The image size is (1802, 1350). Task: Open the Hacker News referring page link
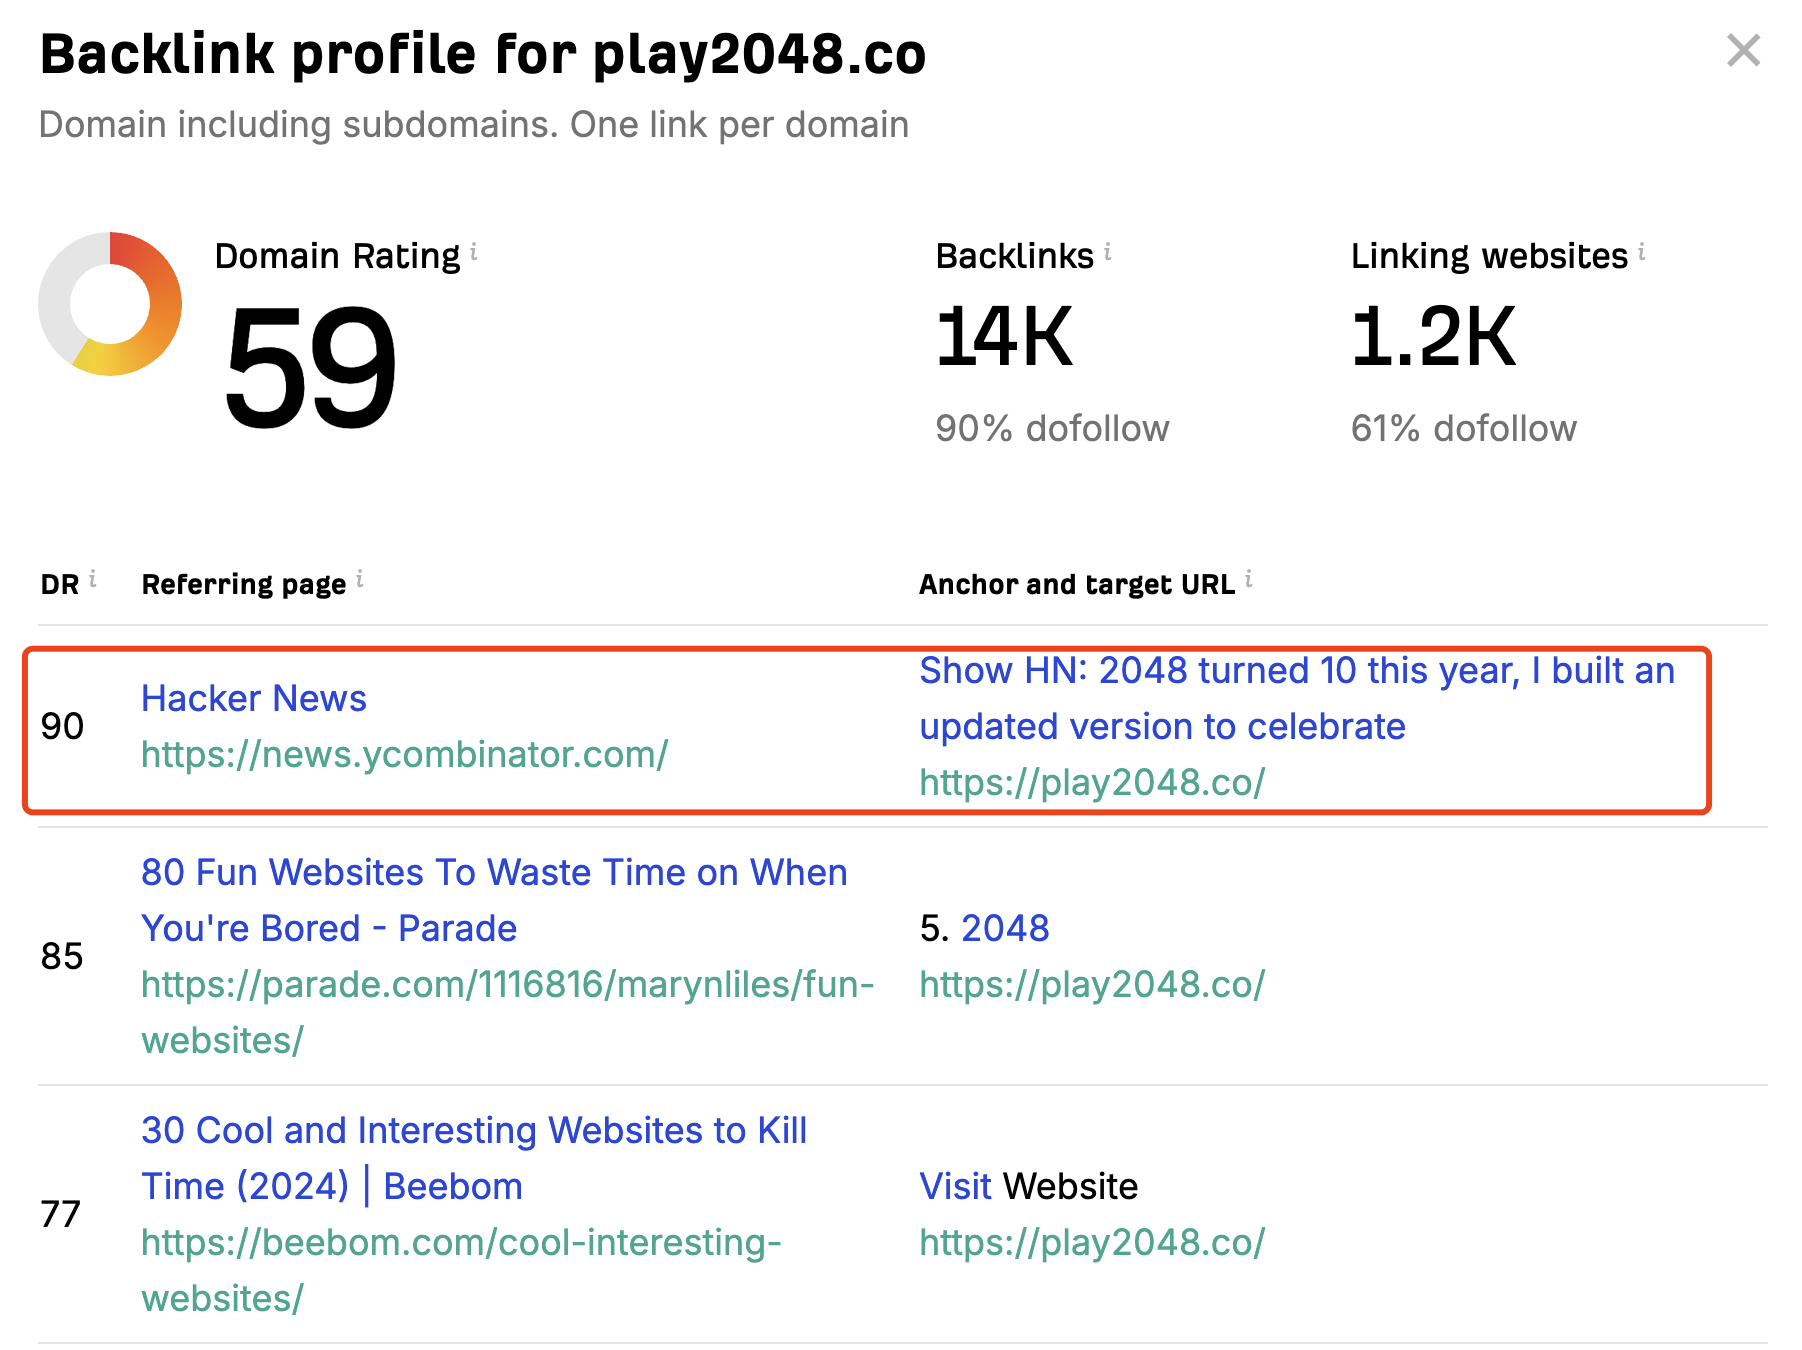point(254,698)
